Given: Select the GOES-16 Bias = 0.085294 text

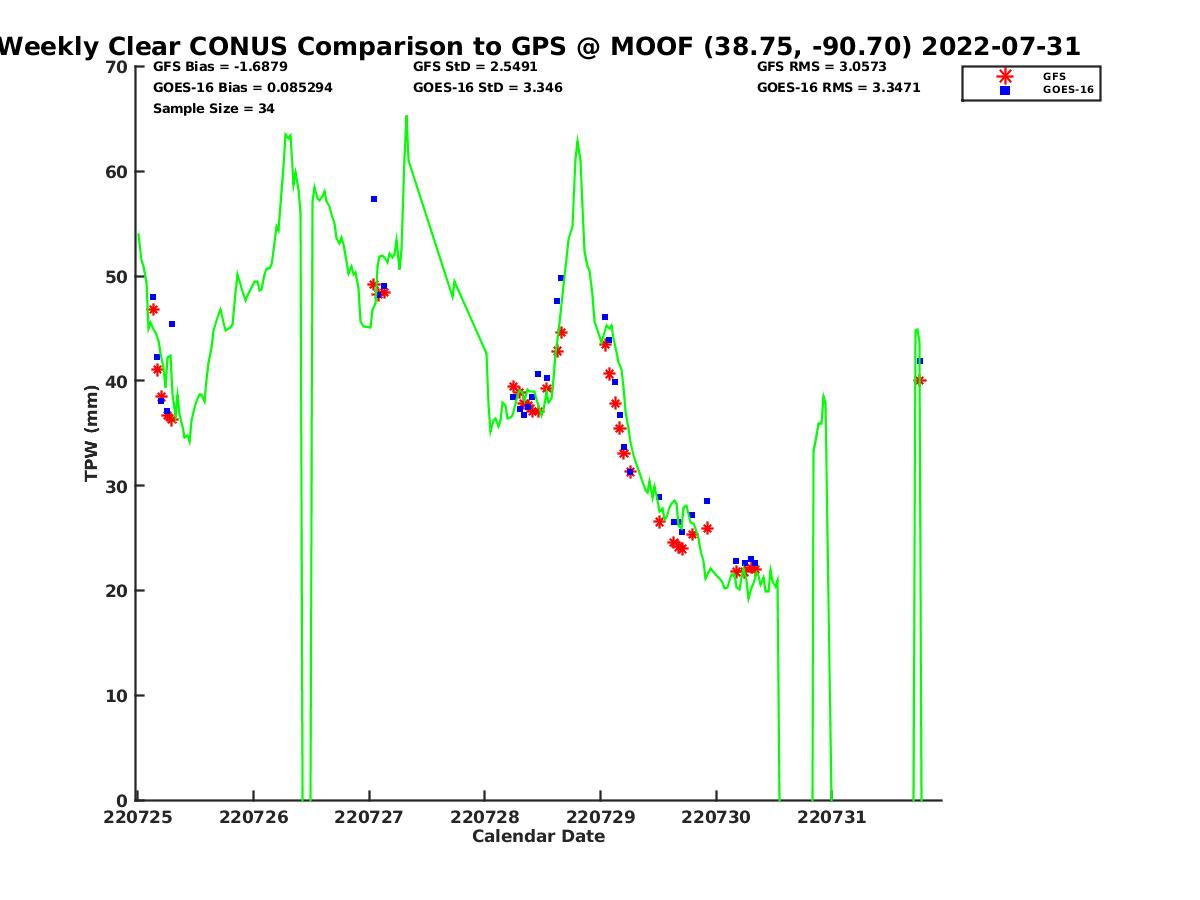Looking at the screenshot, I should tap(242, 88).
